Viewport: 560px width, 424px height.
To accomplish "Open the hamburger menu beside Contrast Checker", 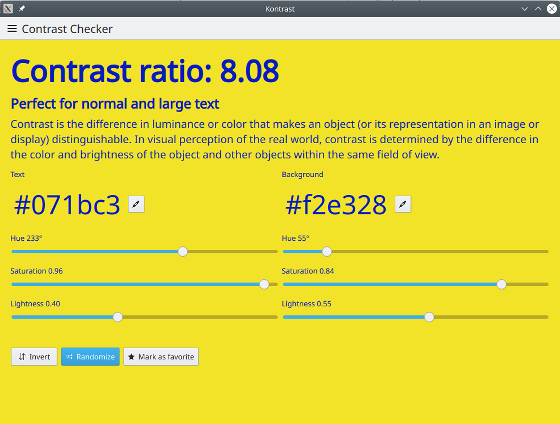I will 12,29.
